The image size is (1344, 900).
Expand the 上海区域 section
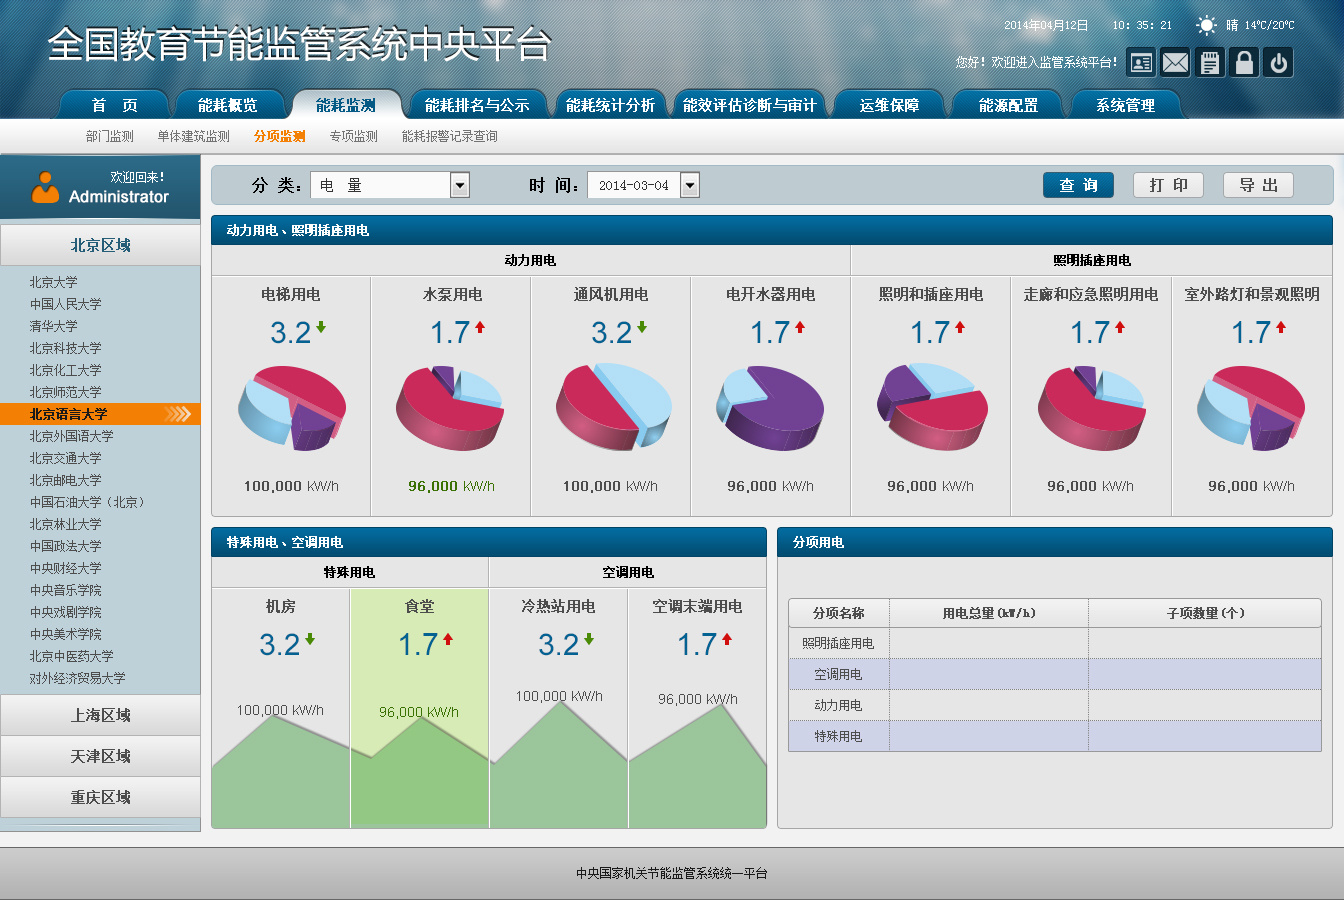click(100, 715)
